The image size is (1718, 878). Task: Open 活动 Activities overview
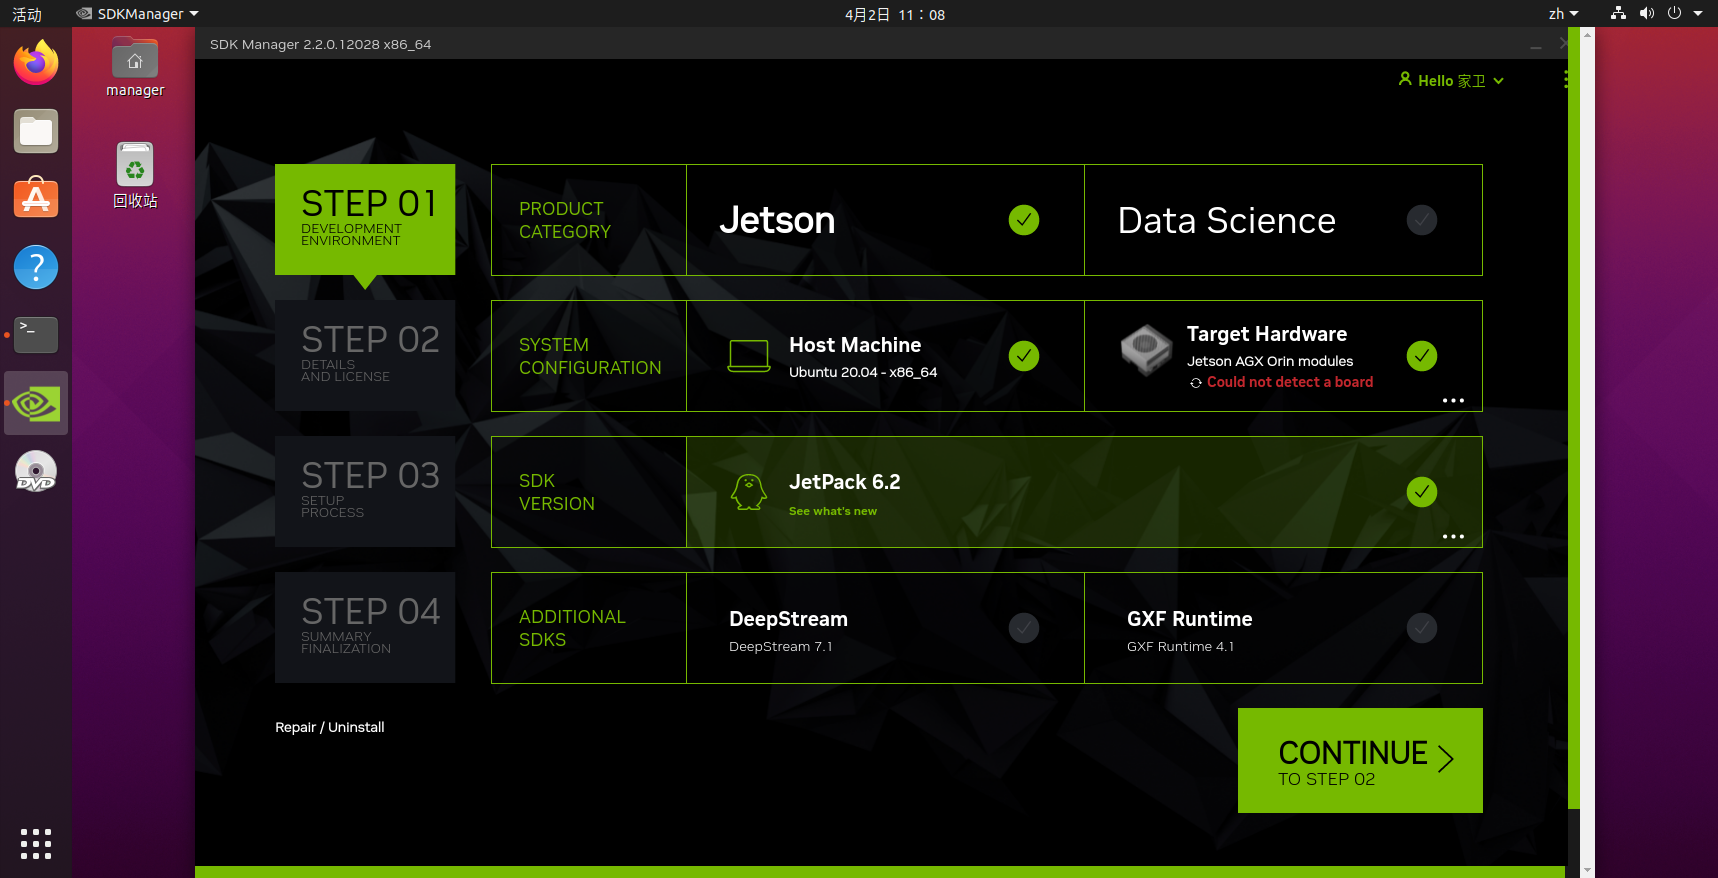coord(27,14)
